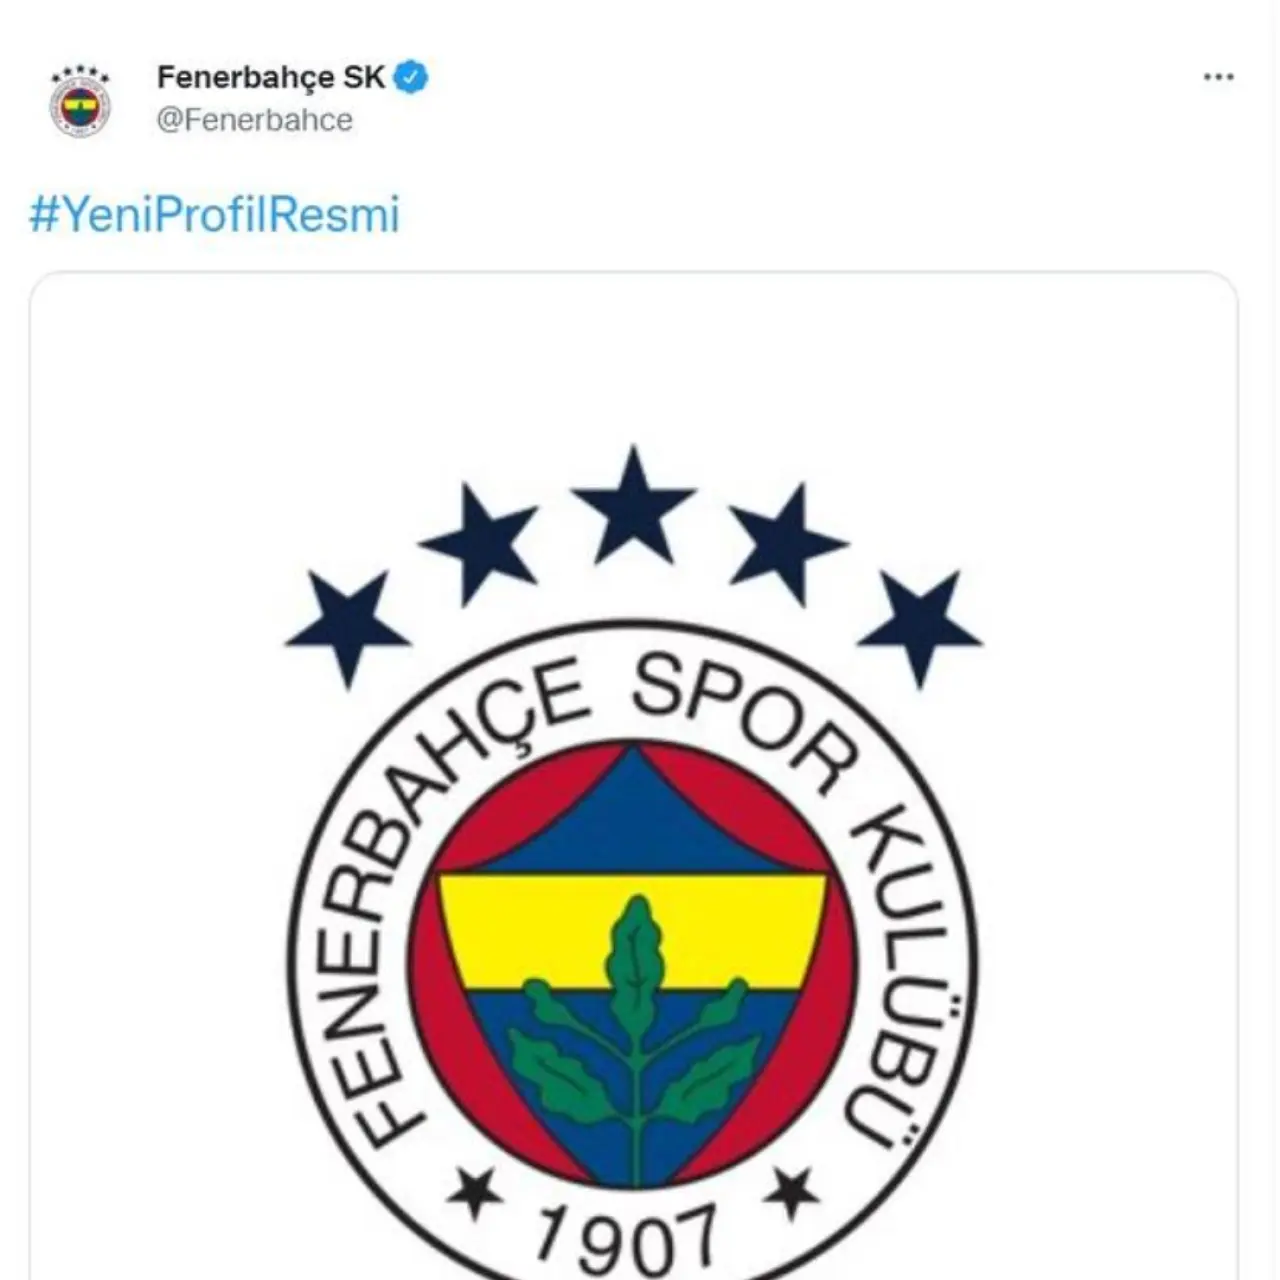
Task: Open the three-dot more options menu
Action: pyautogui.click(x=1218, y=77)
